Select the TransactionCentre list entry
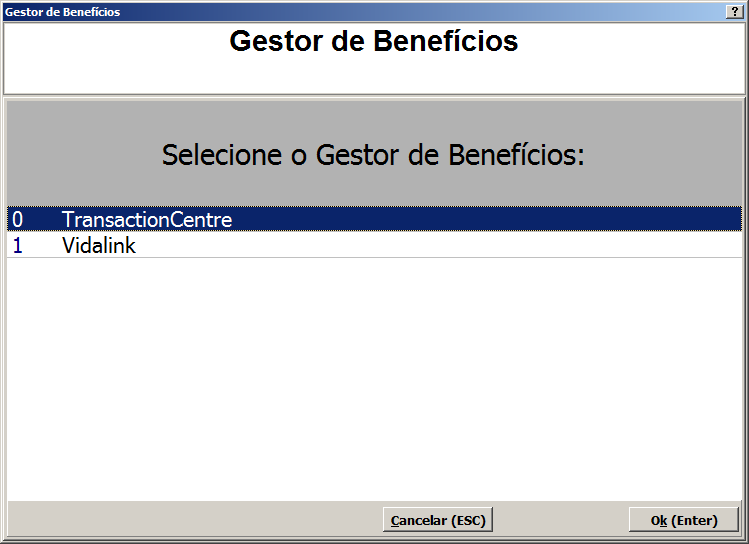This screenshot has width=749, height=544. coord(374,219)
